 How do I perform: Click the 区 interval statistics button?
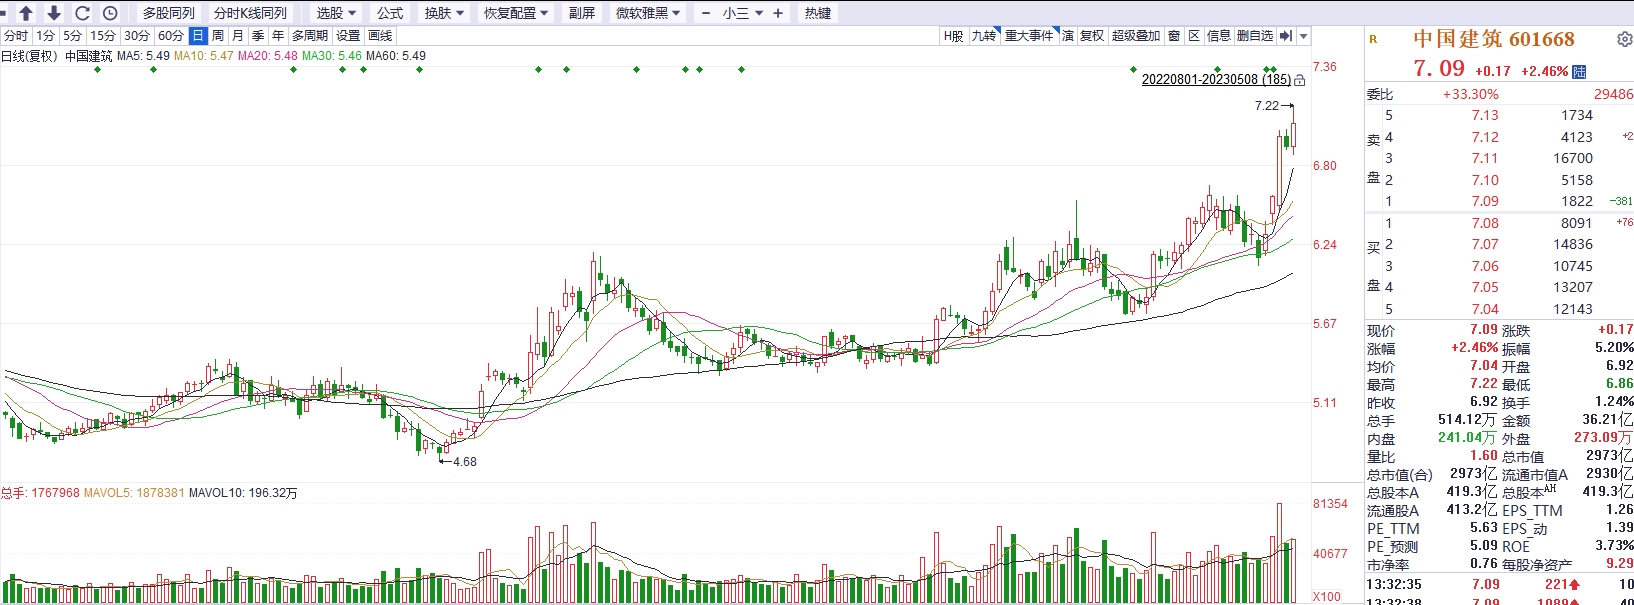point(1194,36)
